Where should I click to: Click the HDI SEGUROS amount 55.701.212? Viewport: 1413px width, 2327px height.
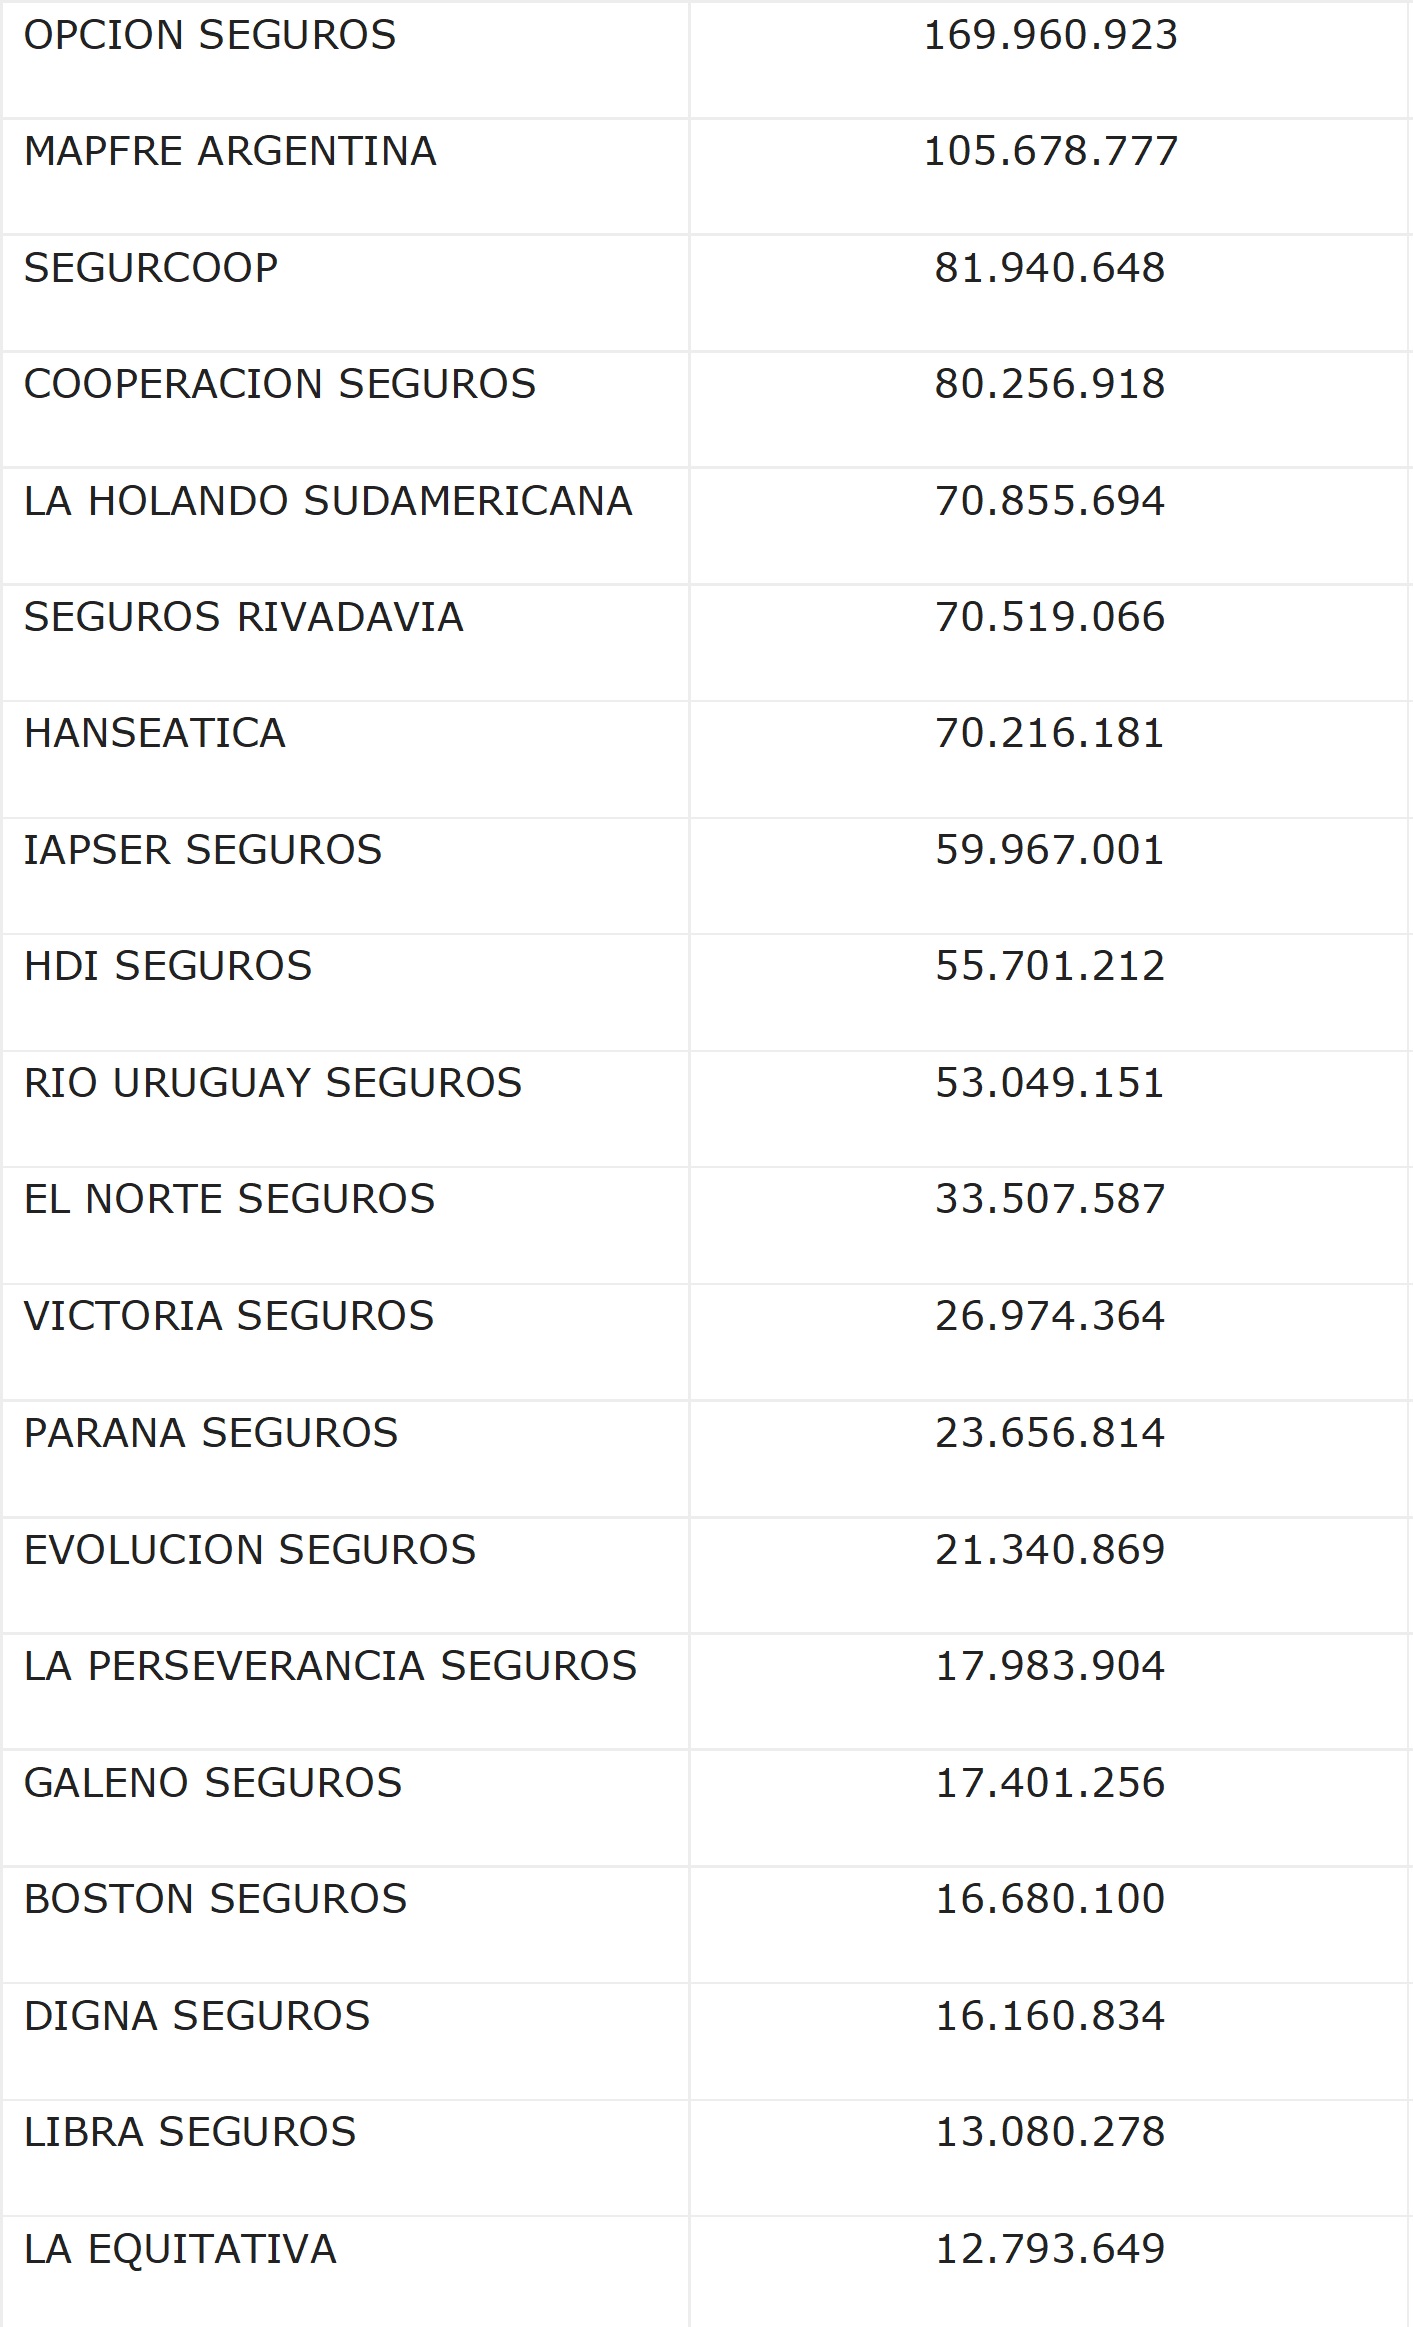click(x=1050, y=966)
